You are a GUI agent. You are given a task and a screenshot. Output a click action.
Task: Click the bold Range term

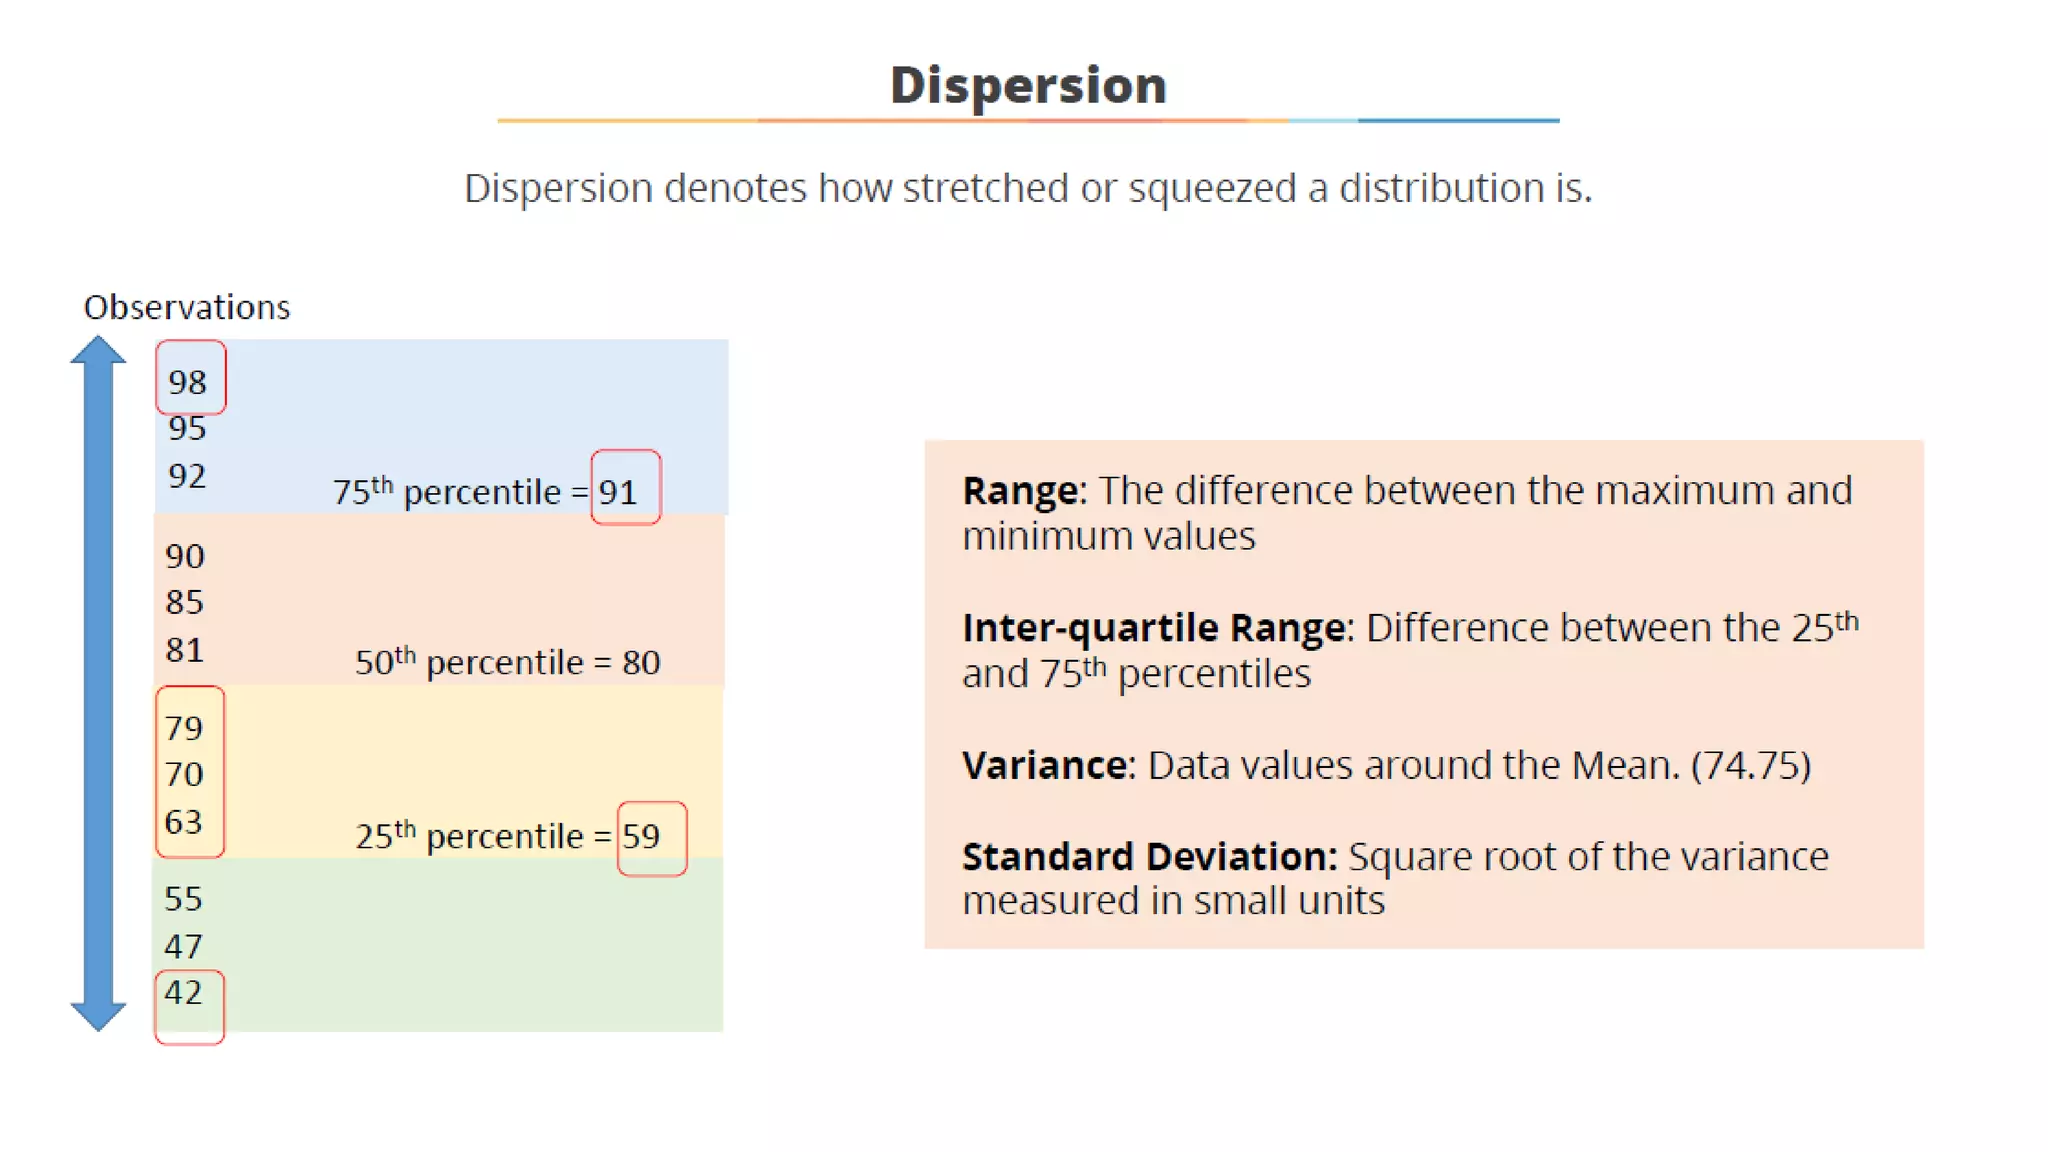click(1021, 491)
